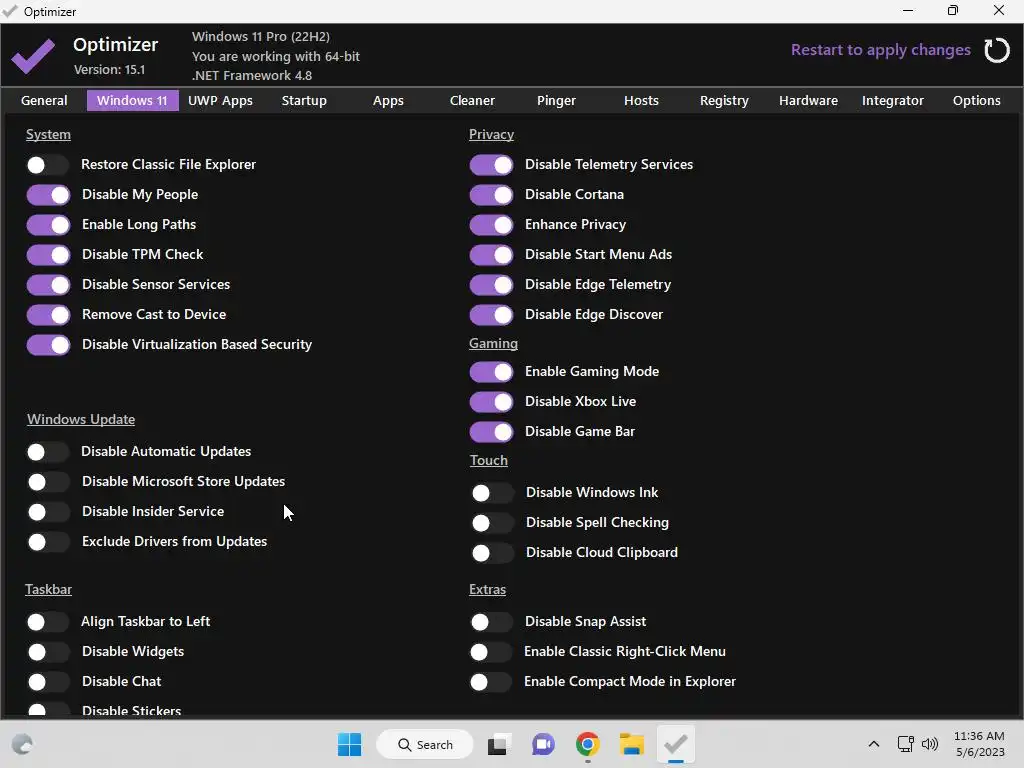Screen dimensions: 1024x768
Task: Click the restart circular arrow icon
Action: pos(997,50)
